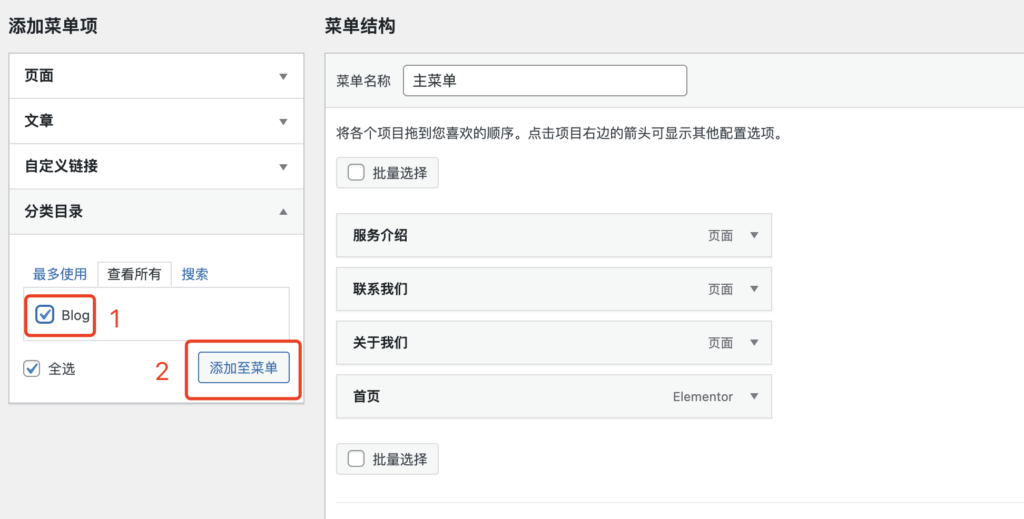Click into the 菜单名称 text field
1024x519 pixels.
545,81
